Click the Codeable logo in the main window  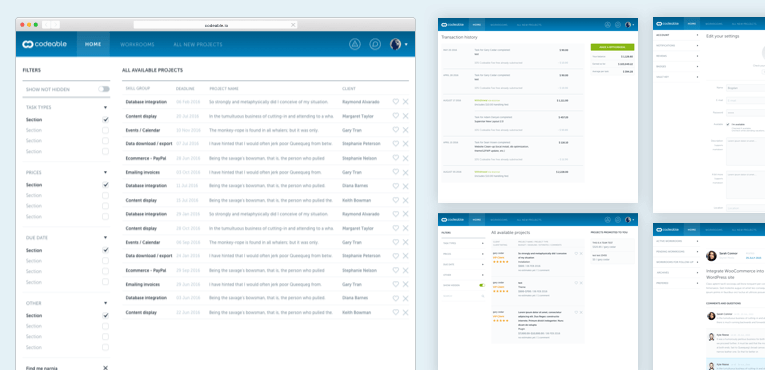pyautogui.click(x=44, y=44)
